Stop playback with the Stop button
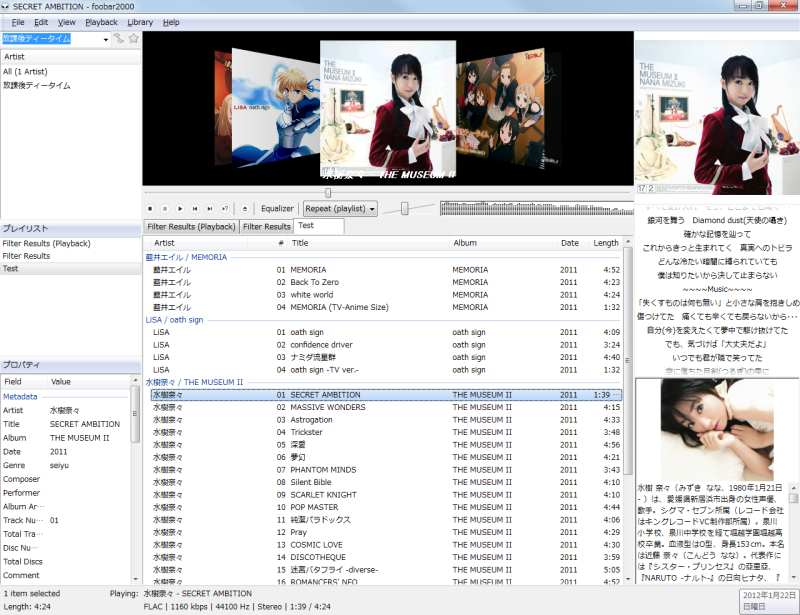 150,209
